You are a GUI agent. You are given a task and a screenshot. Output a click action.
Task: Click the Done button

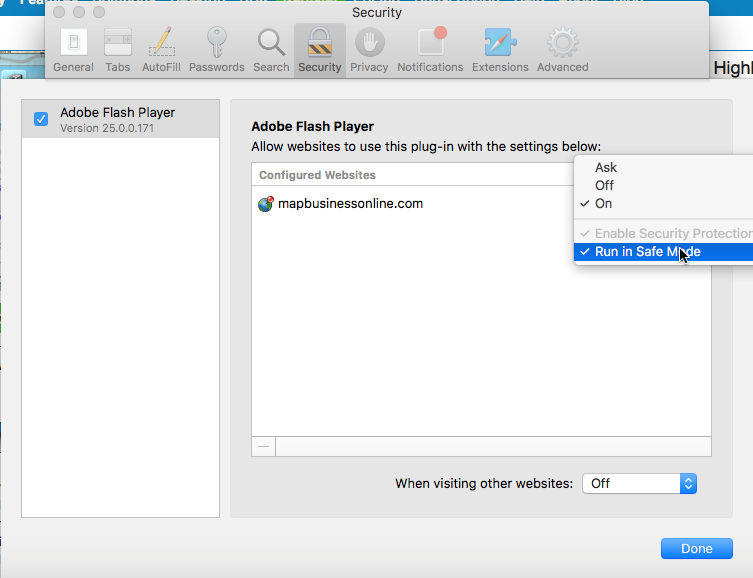697,548
